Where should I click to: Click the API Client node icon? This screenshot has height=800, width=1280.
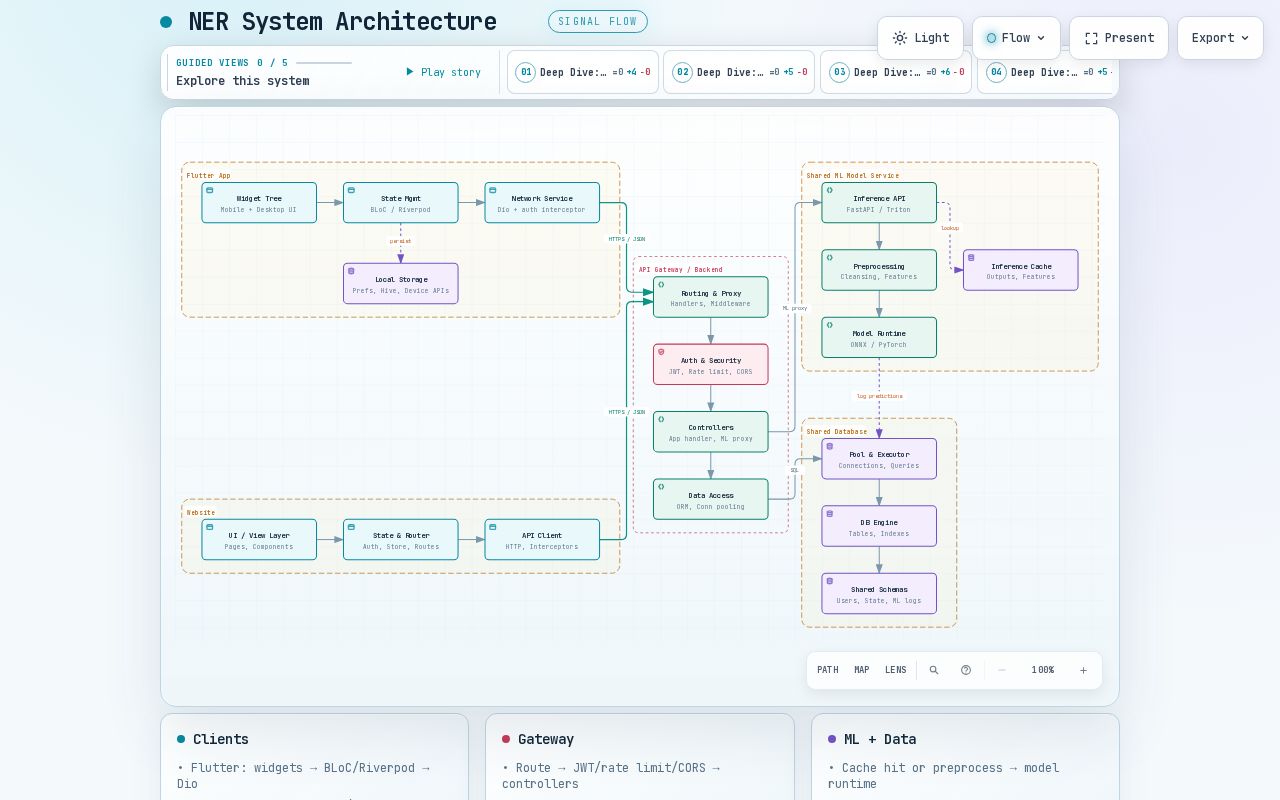tap(493, 527)
